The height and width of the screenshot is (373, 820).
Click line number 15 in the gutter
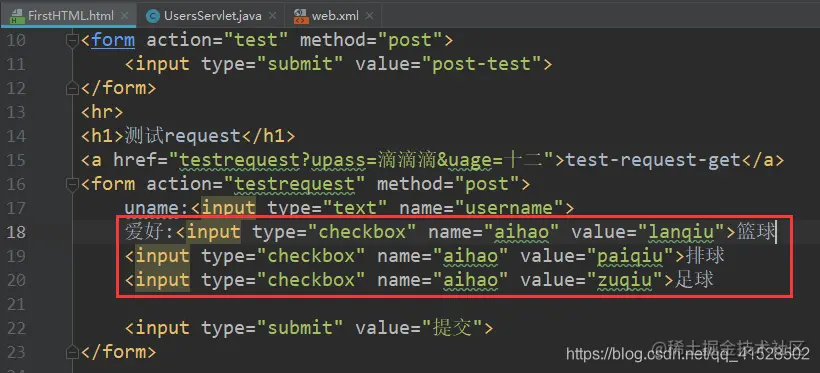pos(16,160)
